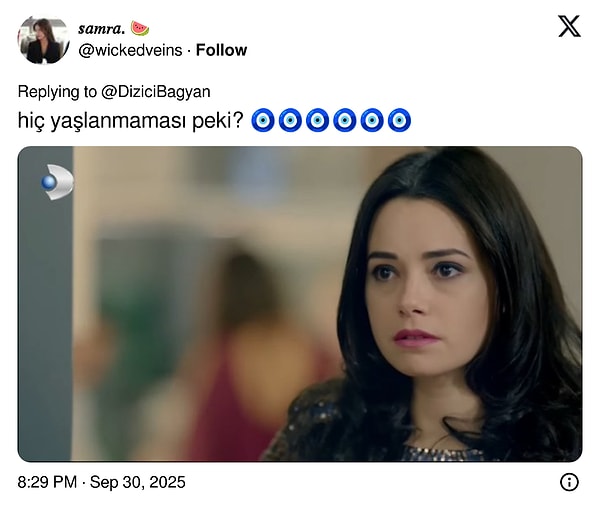This screenshot has height=512, width=600.
Task: Click the display name samra.
Action: click(x=101, y=29)
